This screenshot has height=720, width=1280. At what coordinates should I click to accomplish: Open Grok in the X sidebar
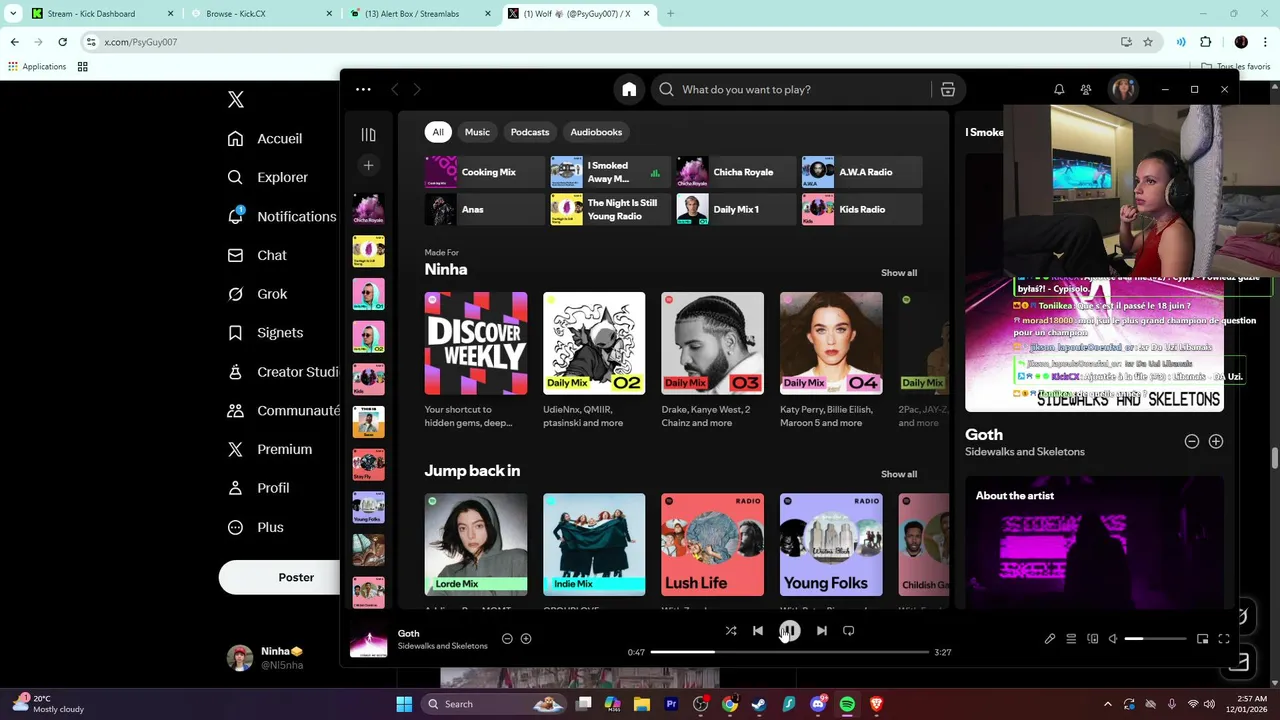click(x=258, y=294)
